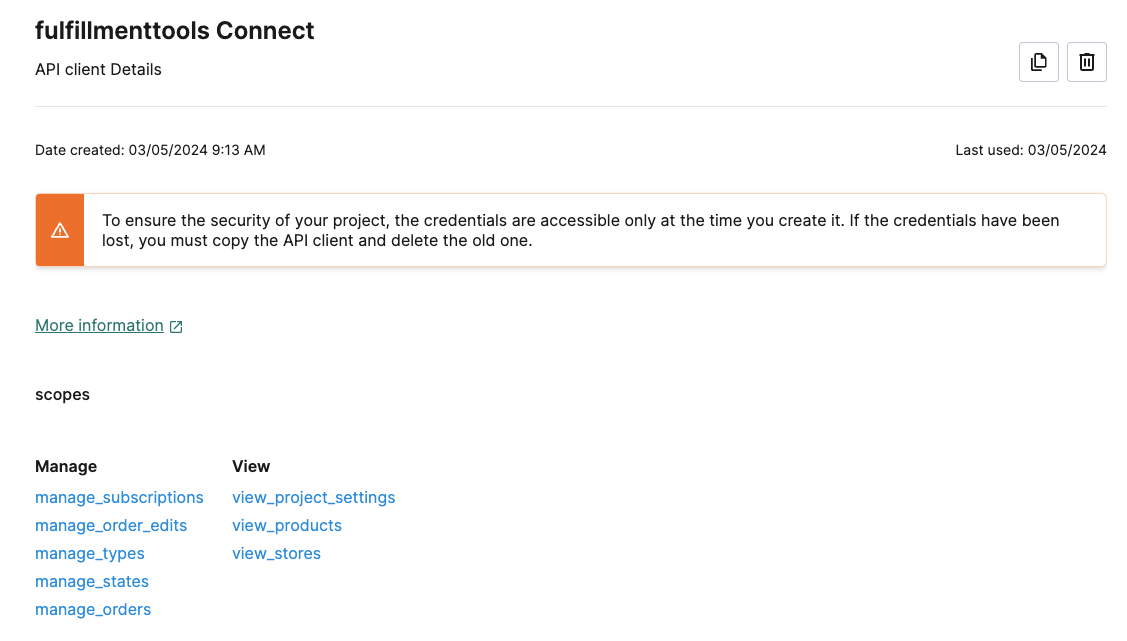Click the API client Details subtitle
1127x641 pixels.
(98, 69)
